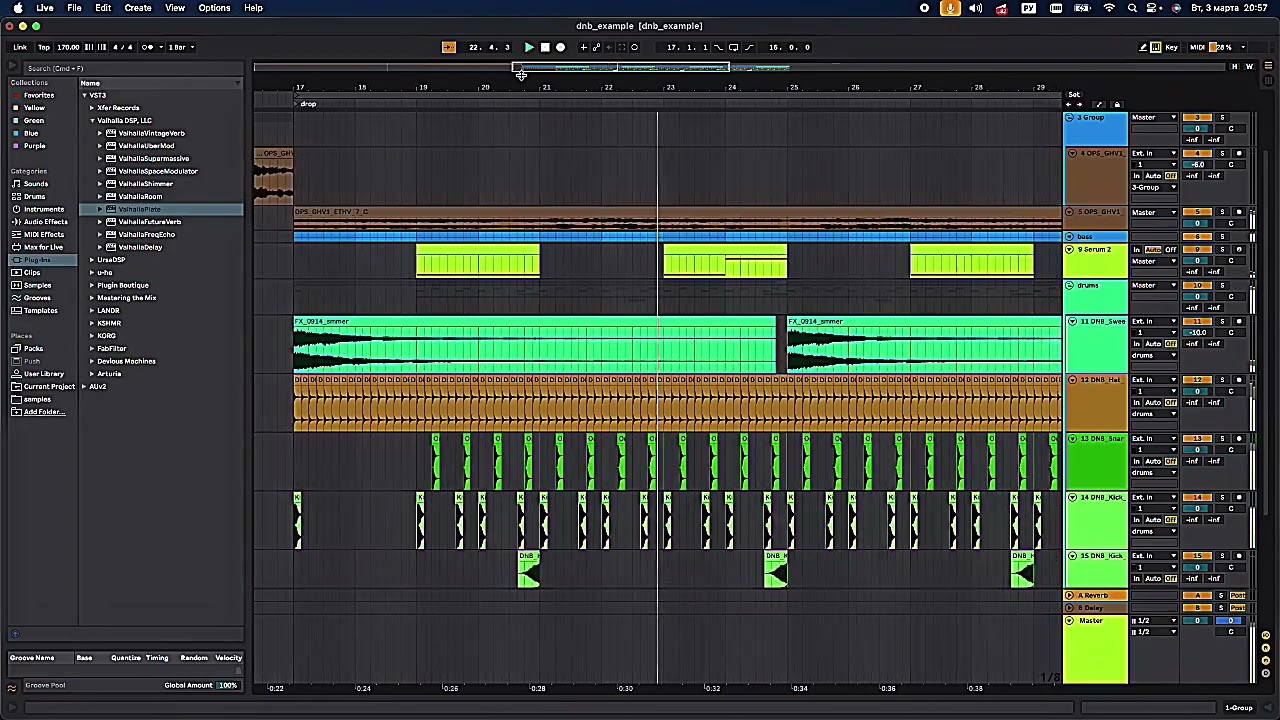The width and height of the screenshot is (1280, 720).
Task: Toggle the Link button
Action: click(20, 47)
